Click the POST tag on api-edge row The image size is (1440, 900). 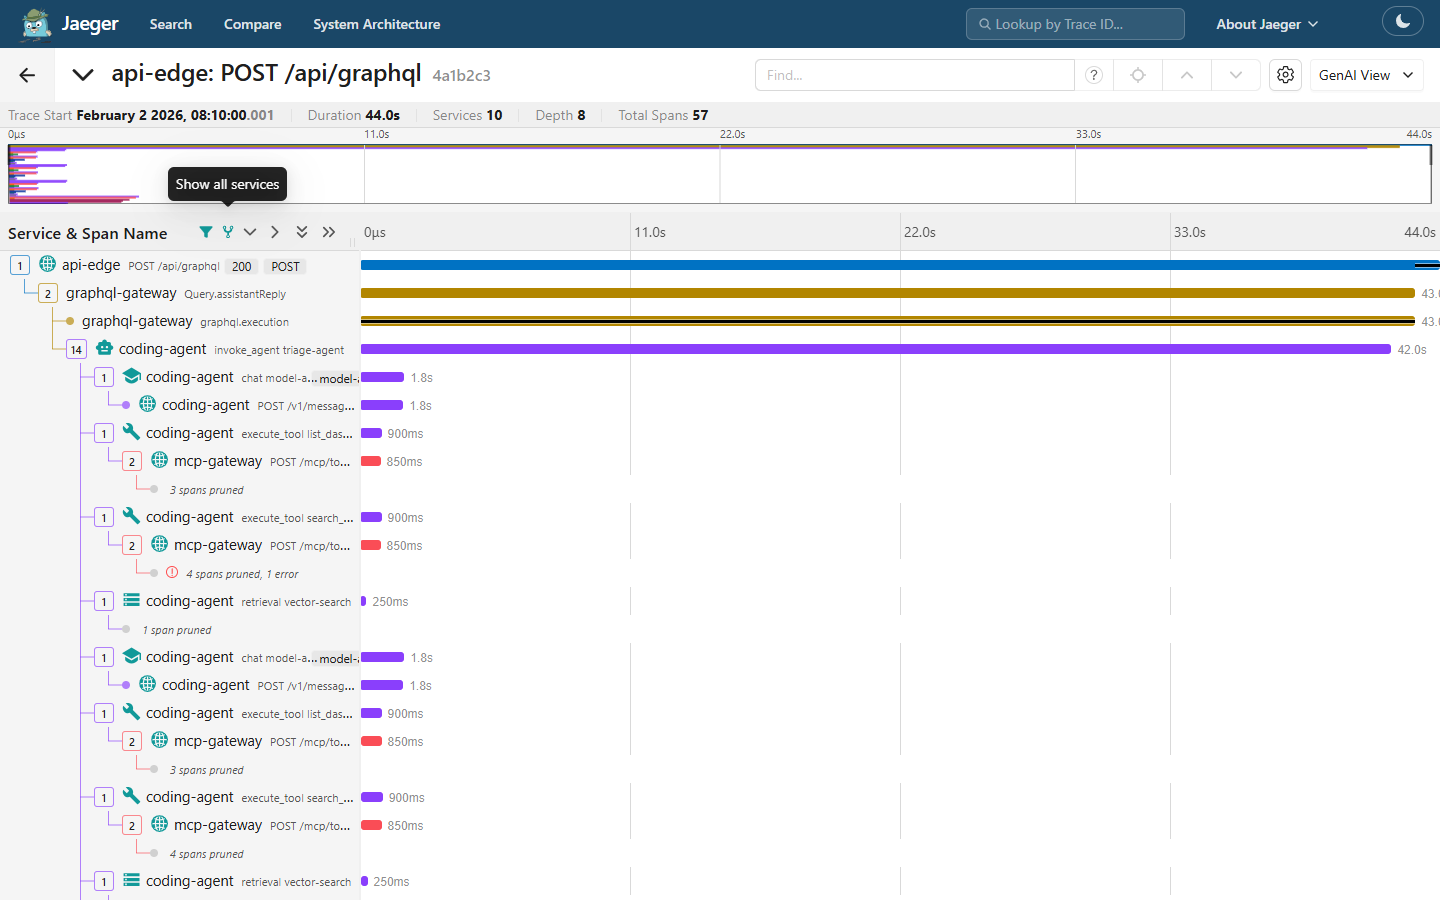tap(285, 266)
